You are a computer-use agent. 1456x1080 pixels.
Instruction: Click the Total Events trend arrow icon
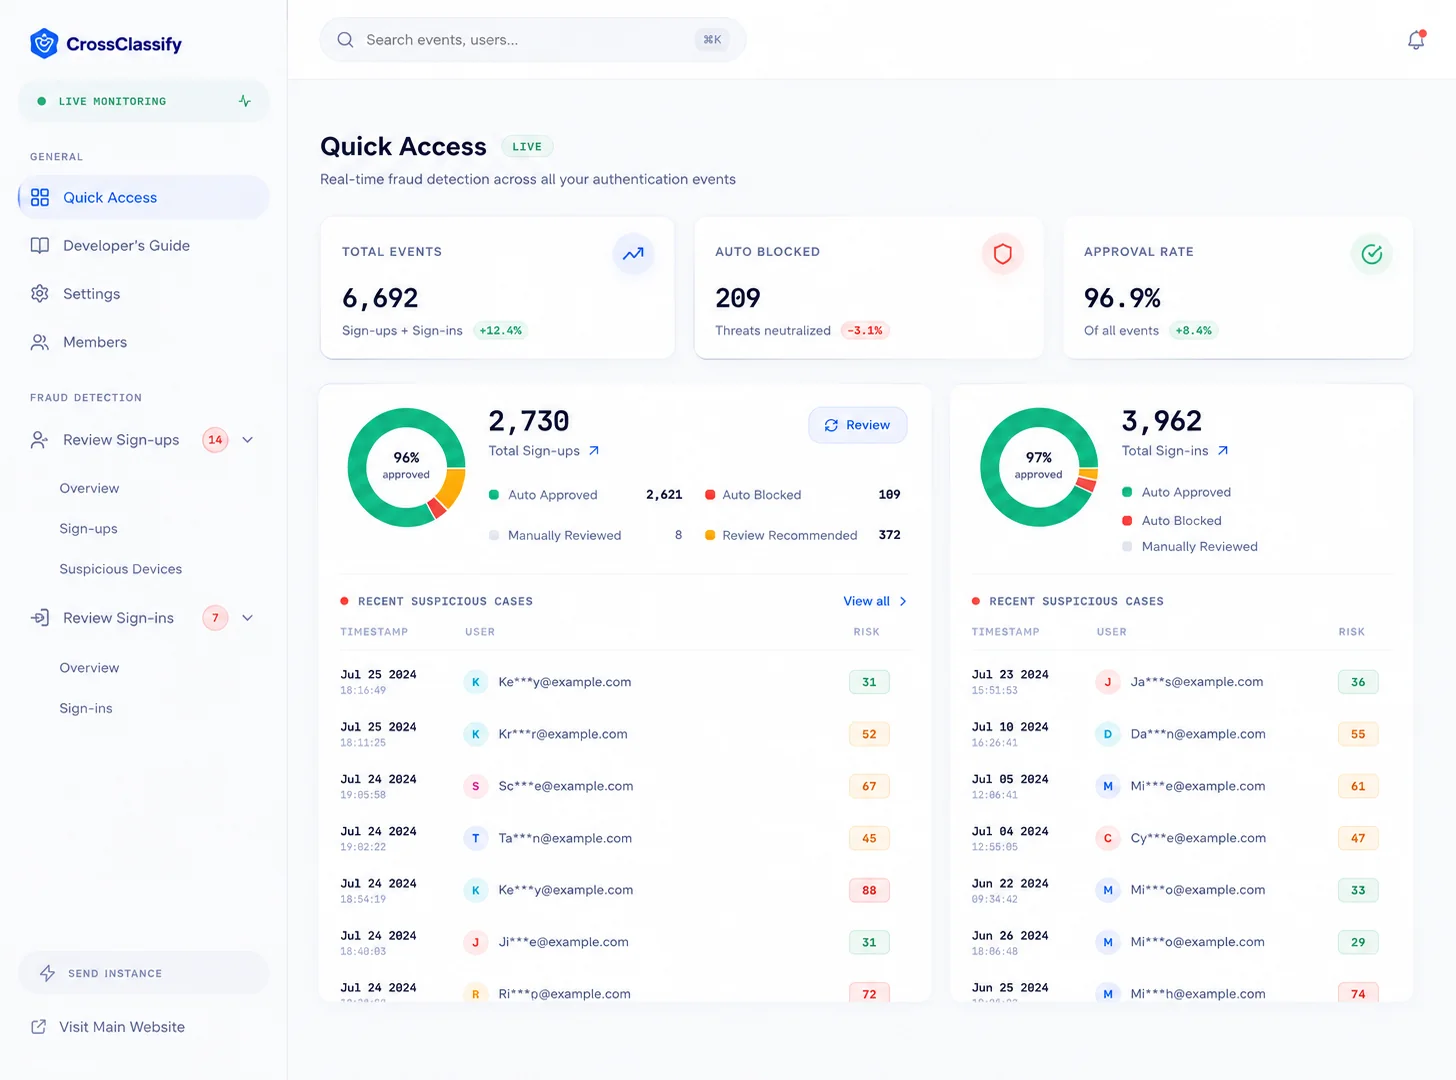point(633,254)
